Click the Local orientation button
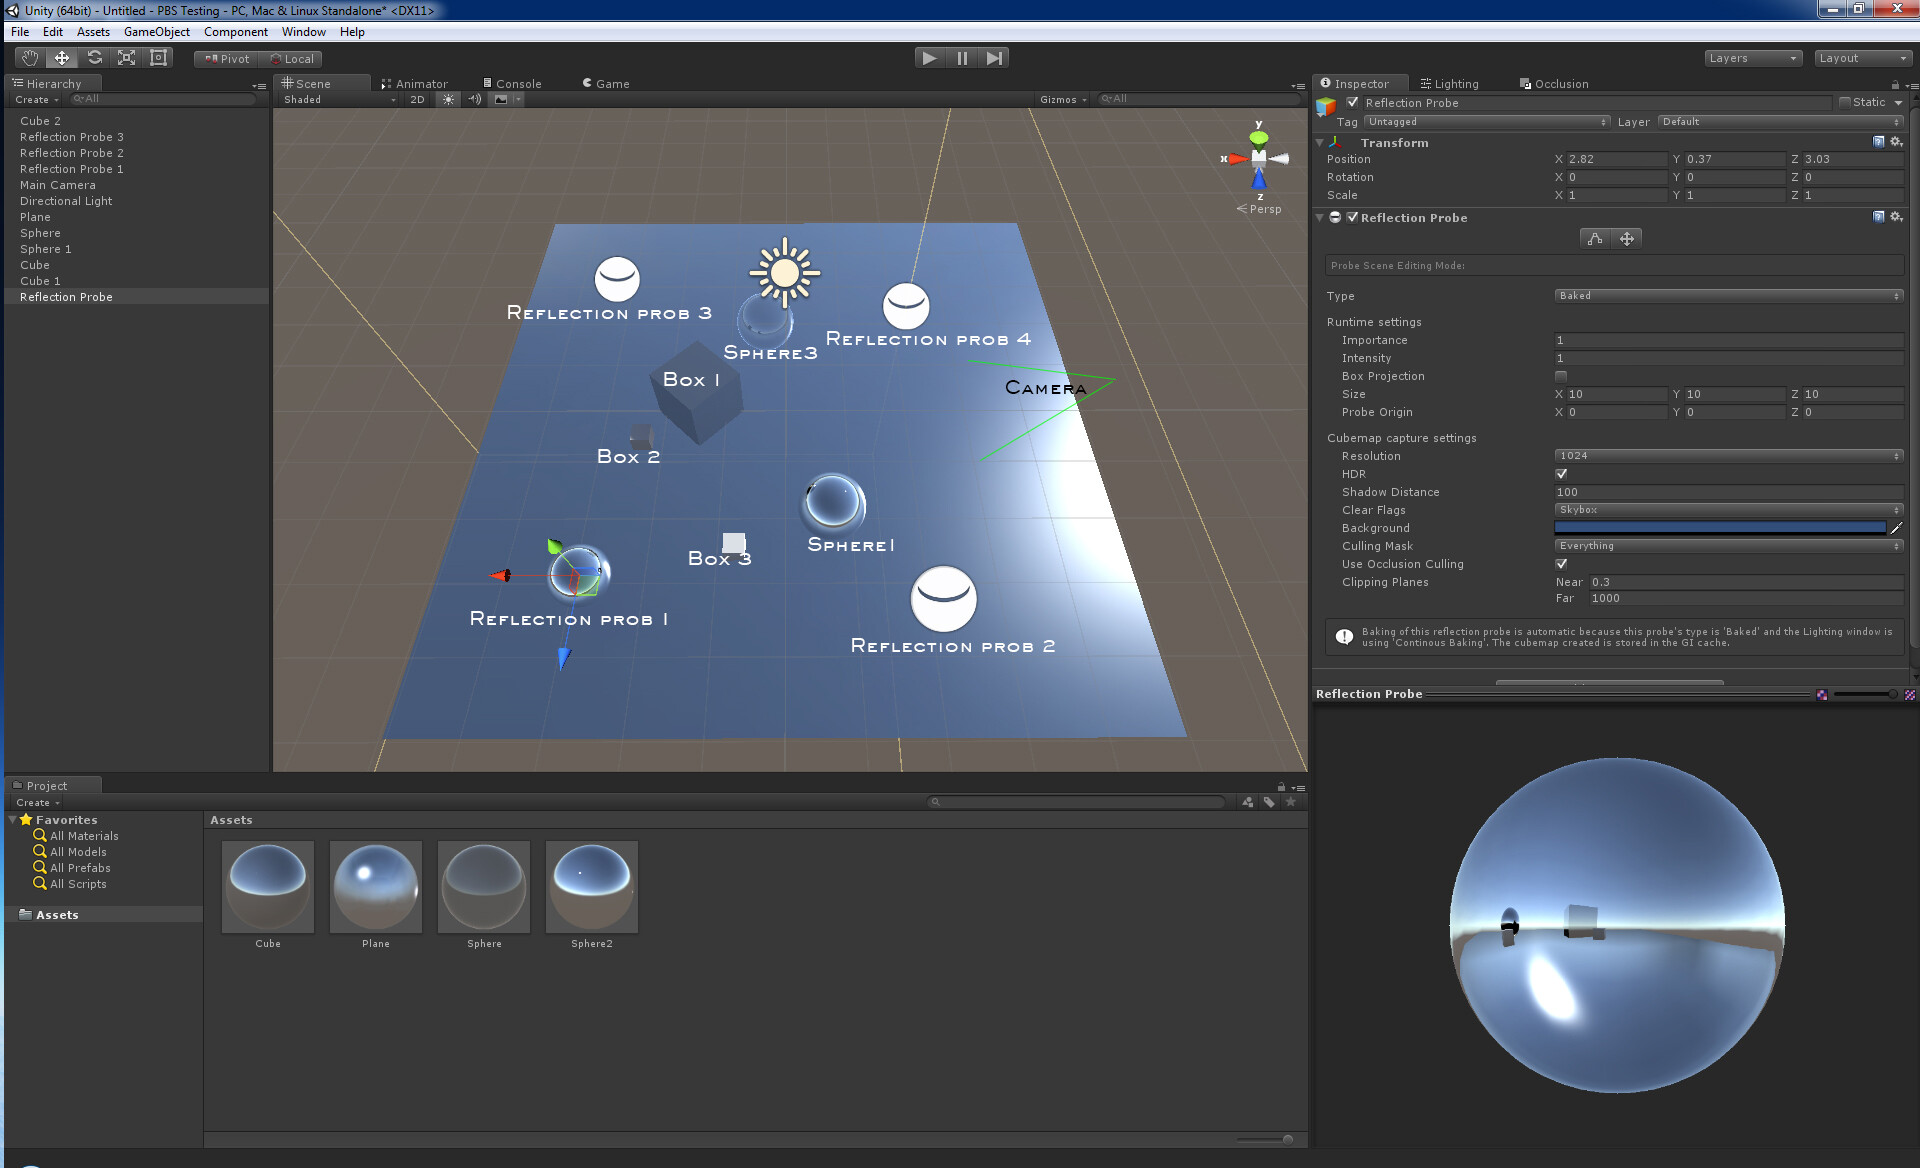Viewport: 1920px width, 1168px height. [x=292, y=59]
